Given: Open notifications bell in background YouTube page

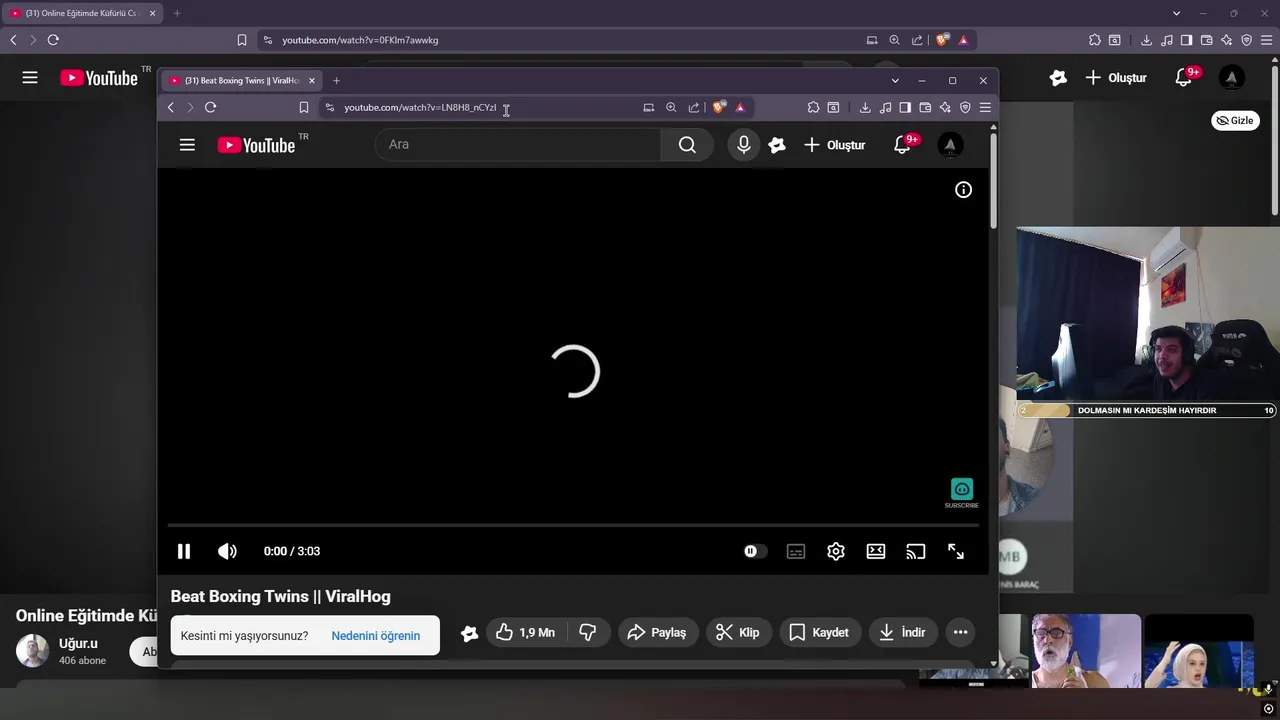Looking at the screenshot, I should pyautogui.click(x=1185, y=77).
